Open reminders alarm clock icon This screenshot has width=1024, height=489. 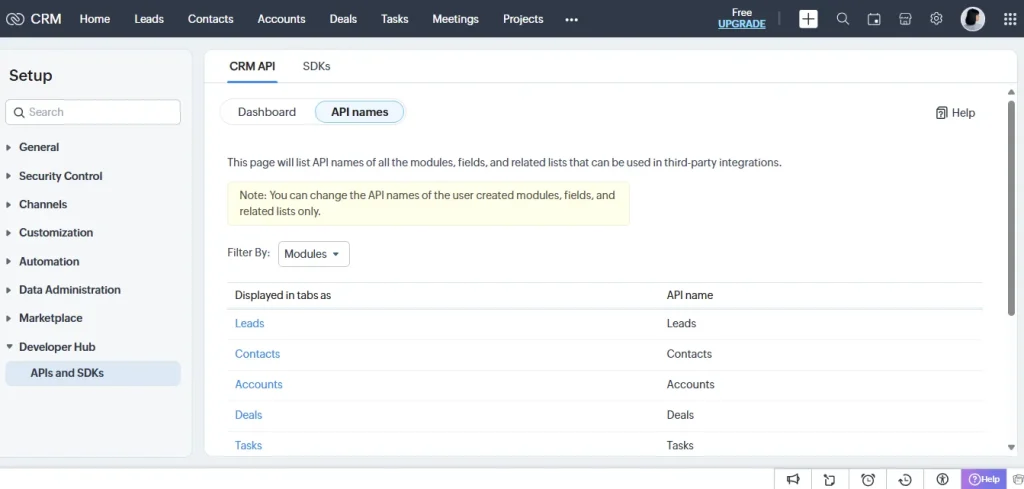pos(868,480)
